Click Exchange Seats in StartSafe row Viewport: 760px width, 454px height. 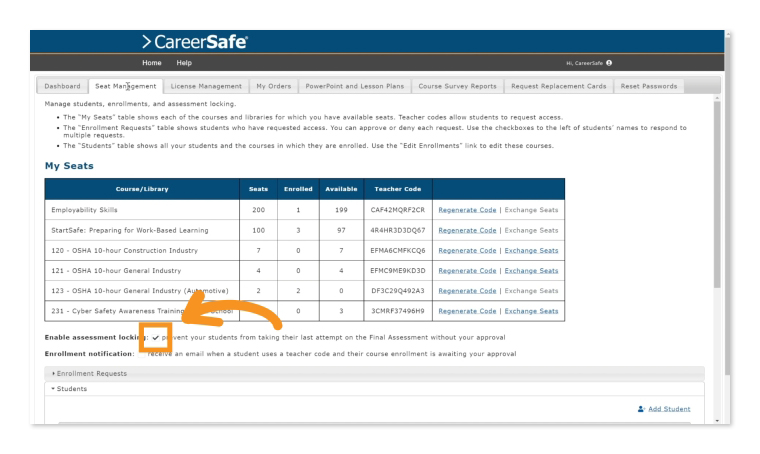(x=531, y=231)
